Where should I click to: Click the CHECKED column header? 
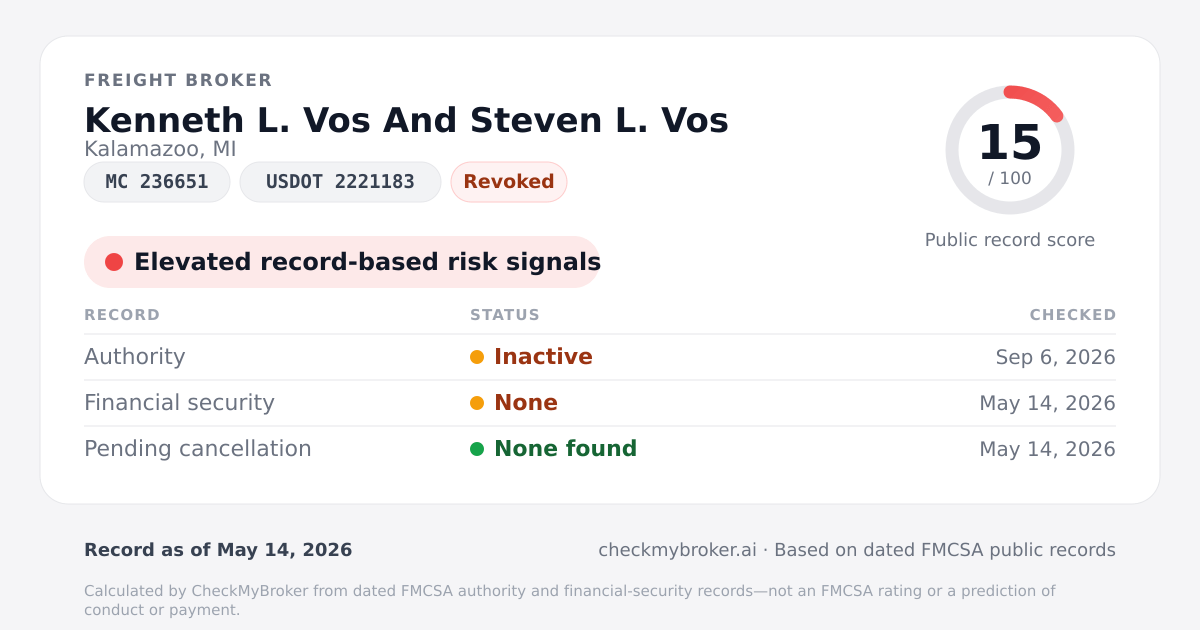tap(1073, 315)
